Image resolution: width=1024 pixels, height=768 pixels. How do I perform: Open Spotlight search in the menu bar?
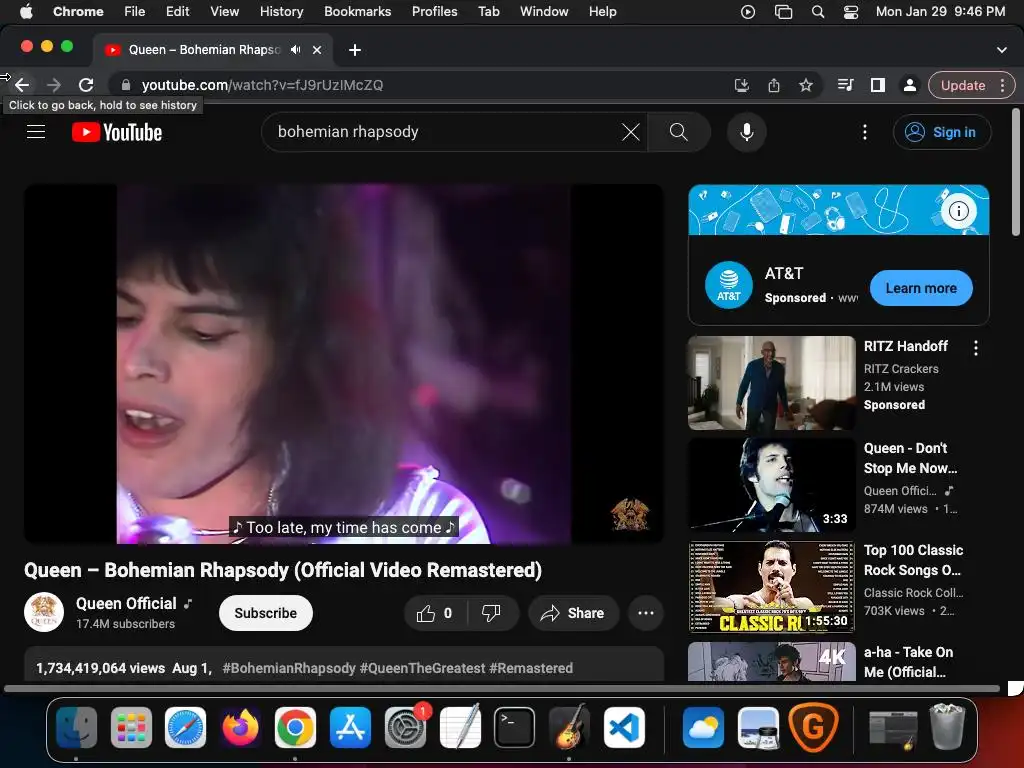(x=817, y=12)
